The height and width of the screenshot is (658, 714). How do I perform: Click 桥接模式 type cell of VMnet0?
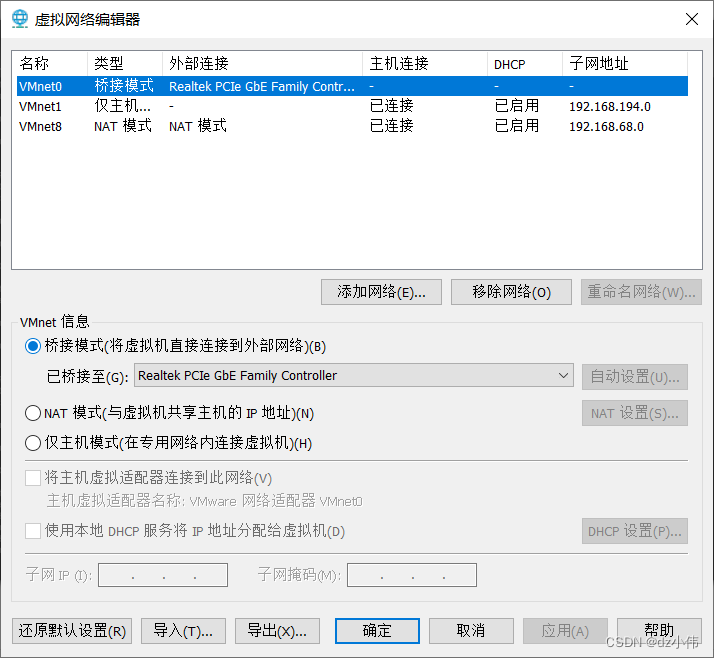pos(124,86)
